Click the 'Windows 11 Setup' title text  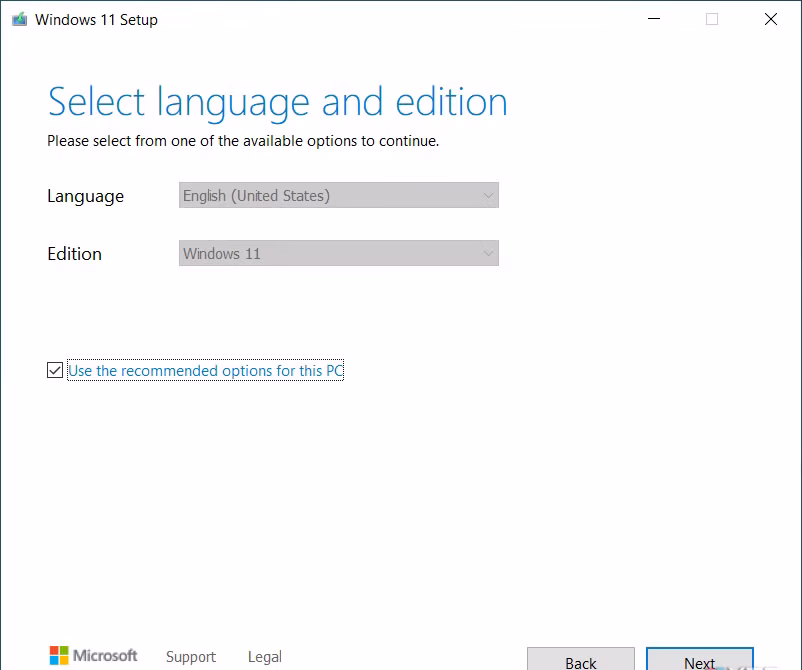click(x=96, y=19)
